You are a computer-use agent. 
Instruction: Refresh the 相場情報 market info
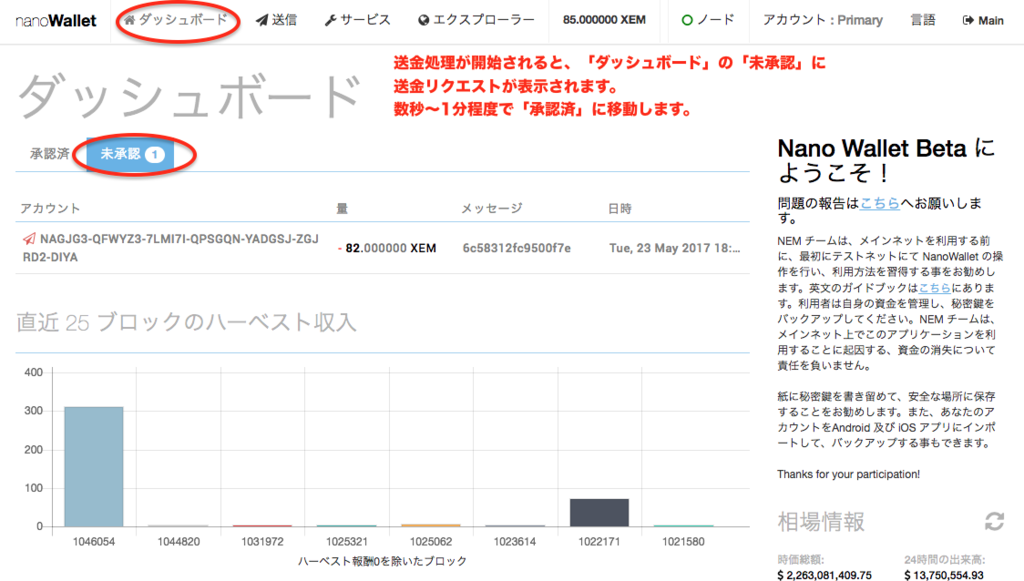click(994, 522)
